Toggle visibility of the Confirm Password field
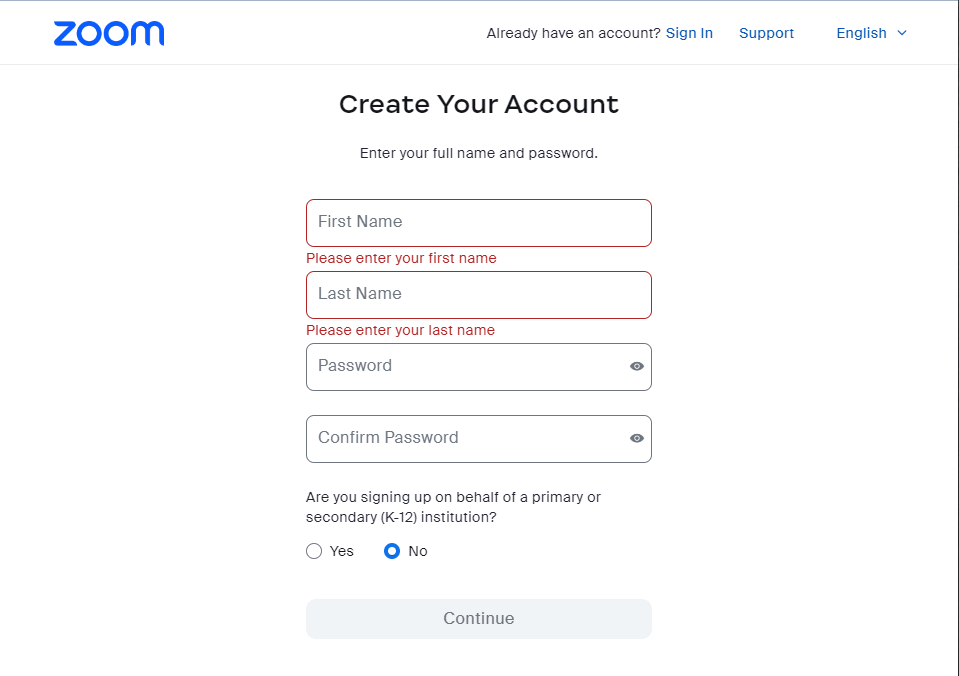Viewport: 959px width, 676px height. [637, 439]
